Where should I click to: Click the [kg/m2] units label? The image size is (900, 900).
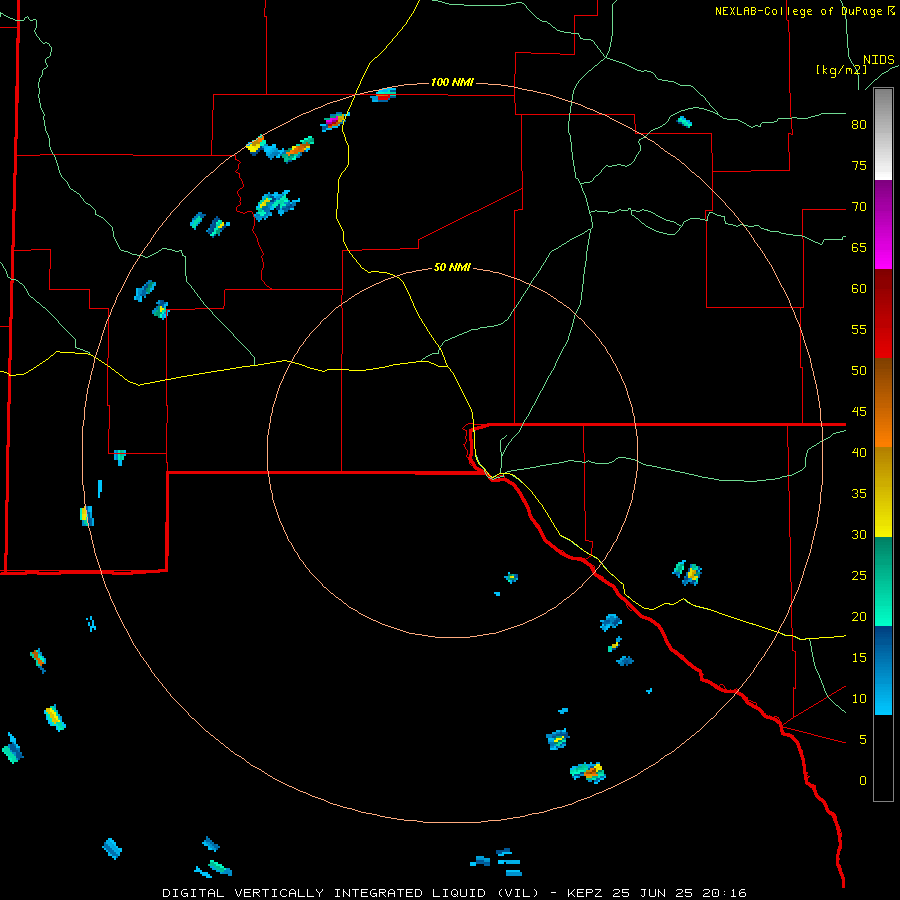click(x=841, y=70)
